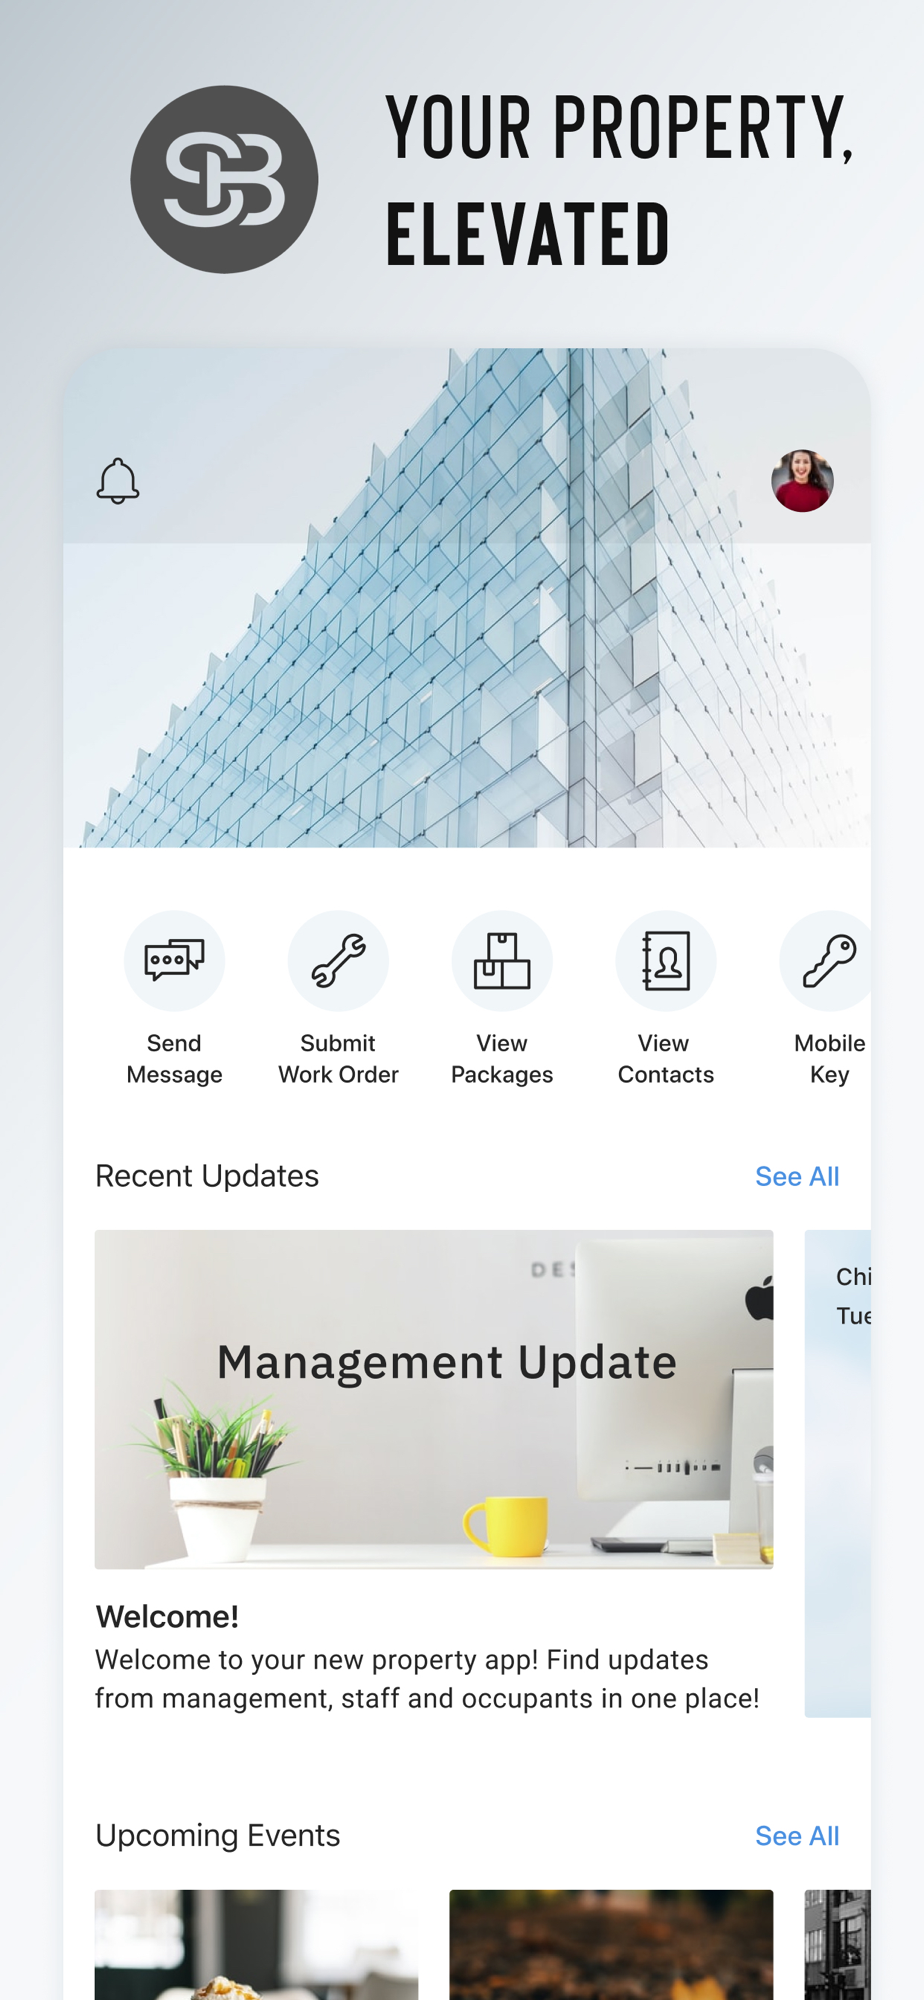Click the SB logo circle
Viewport: 924px width, 2000px height.
pos(224,179)
